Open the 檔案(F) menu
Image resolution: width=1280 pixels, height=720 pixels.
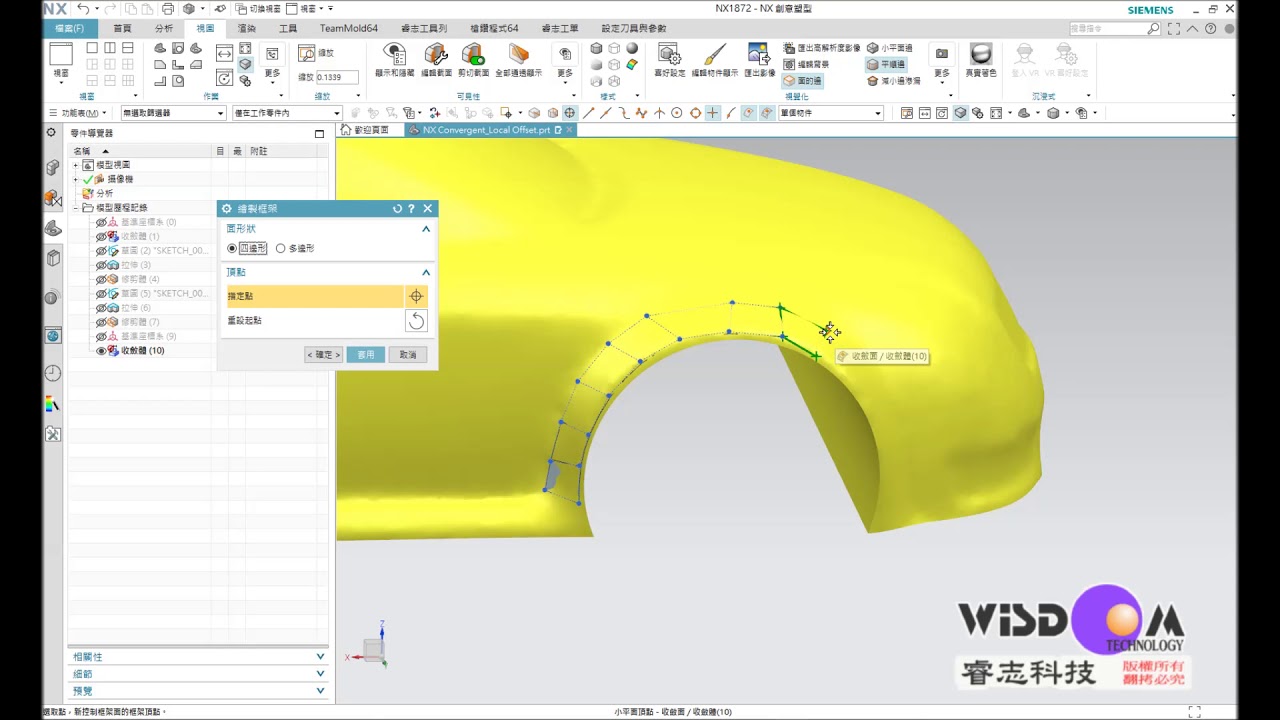coord(70,28)
